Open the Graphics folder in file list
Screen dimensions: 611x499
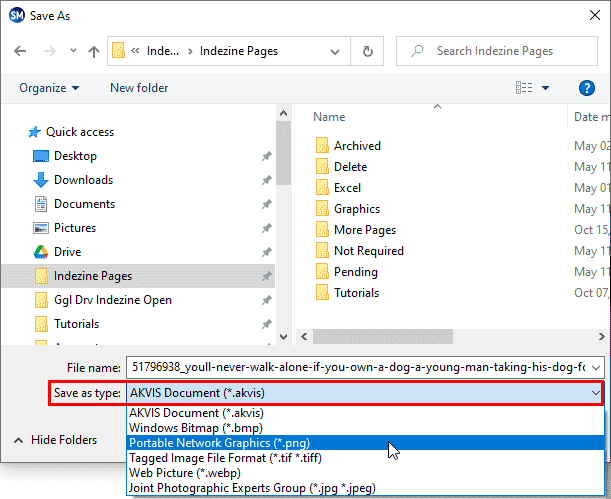[x=356, y=209]
